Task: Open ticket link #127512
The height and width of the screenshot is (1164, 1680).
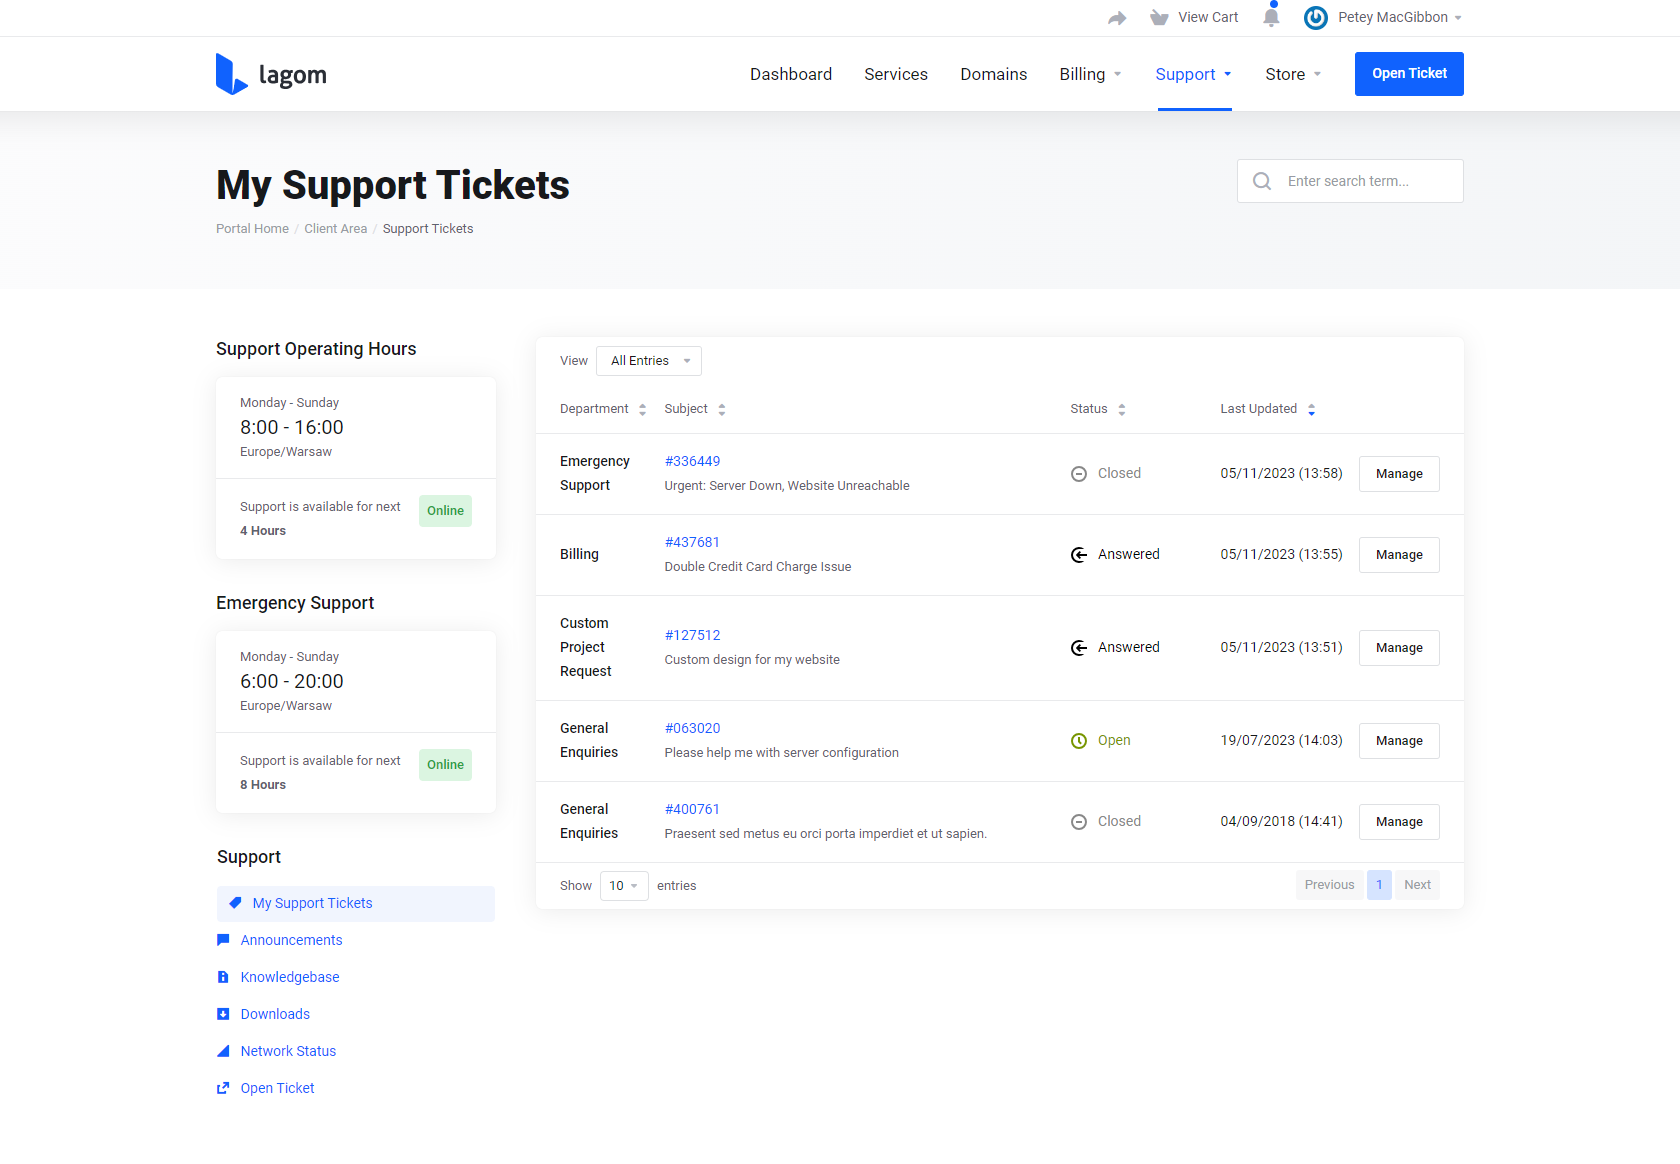Action: [x=692, y=636]
